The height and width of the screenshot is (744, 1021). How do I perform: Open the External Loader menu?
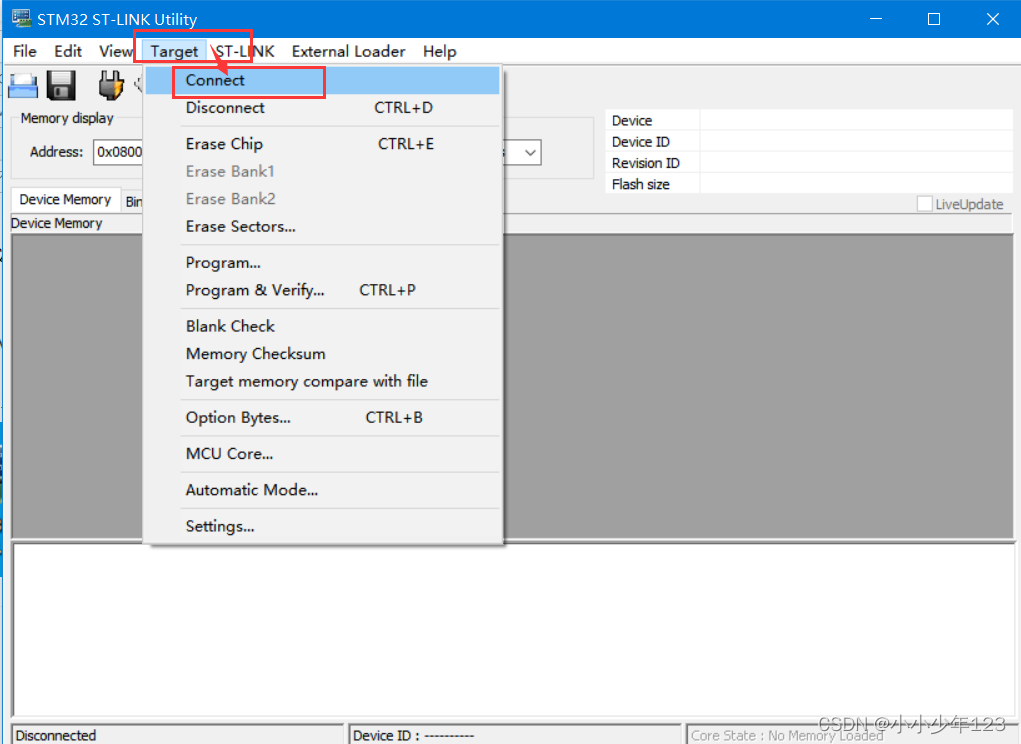coord(348,51)
